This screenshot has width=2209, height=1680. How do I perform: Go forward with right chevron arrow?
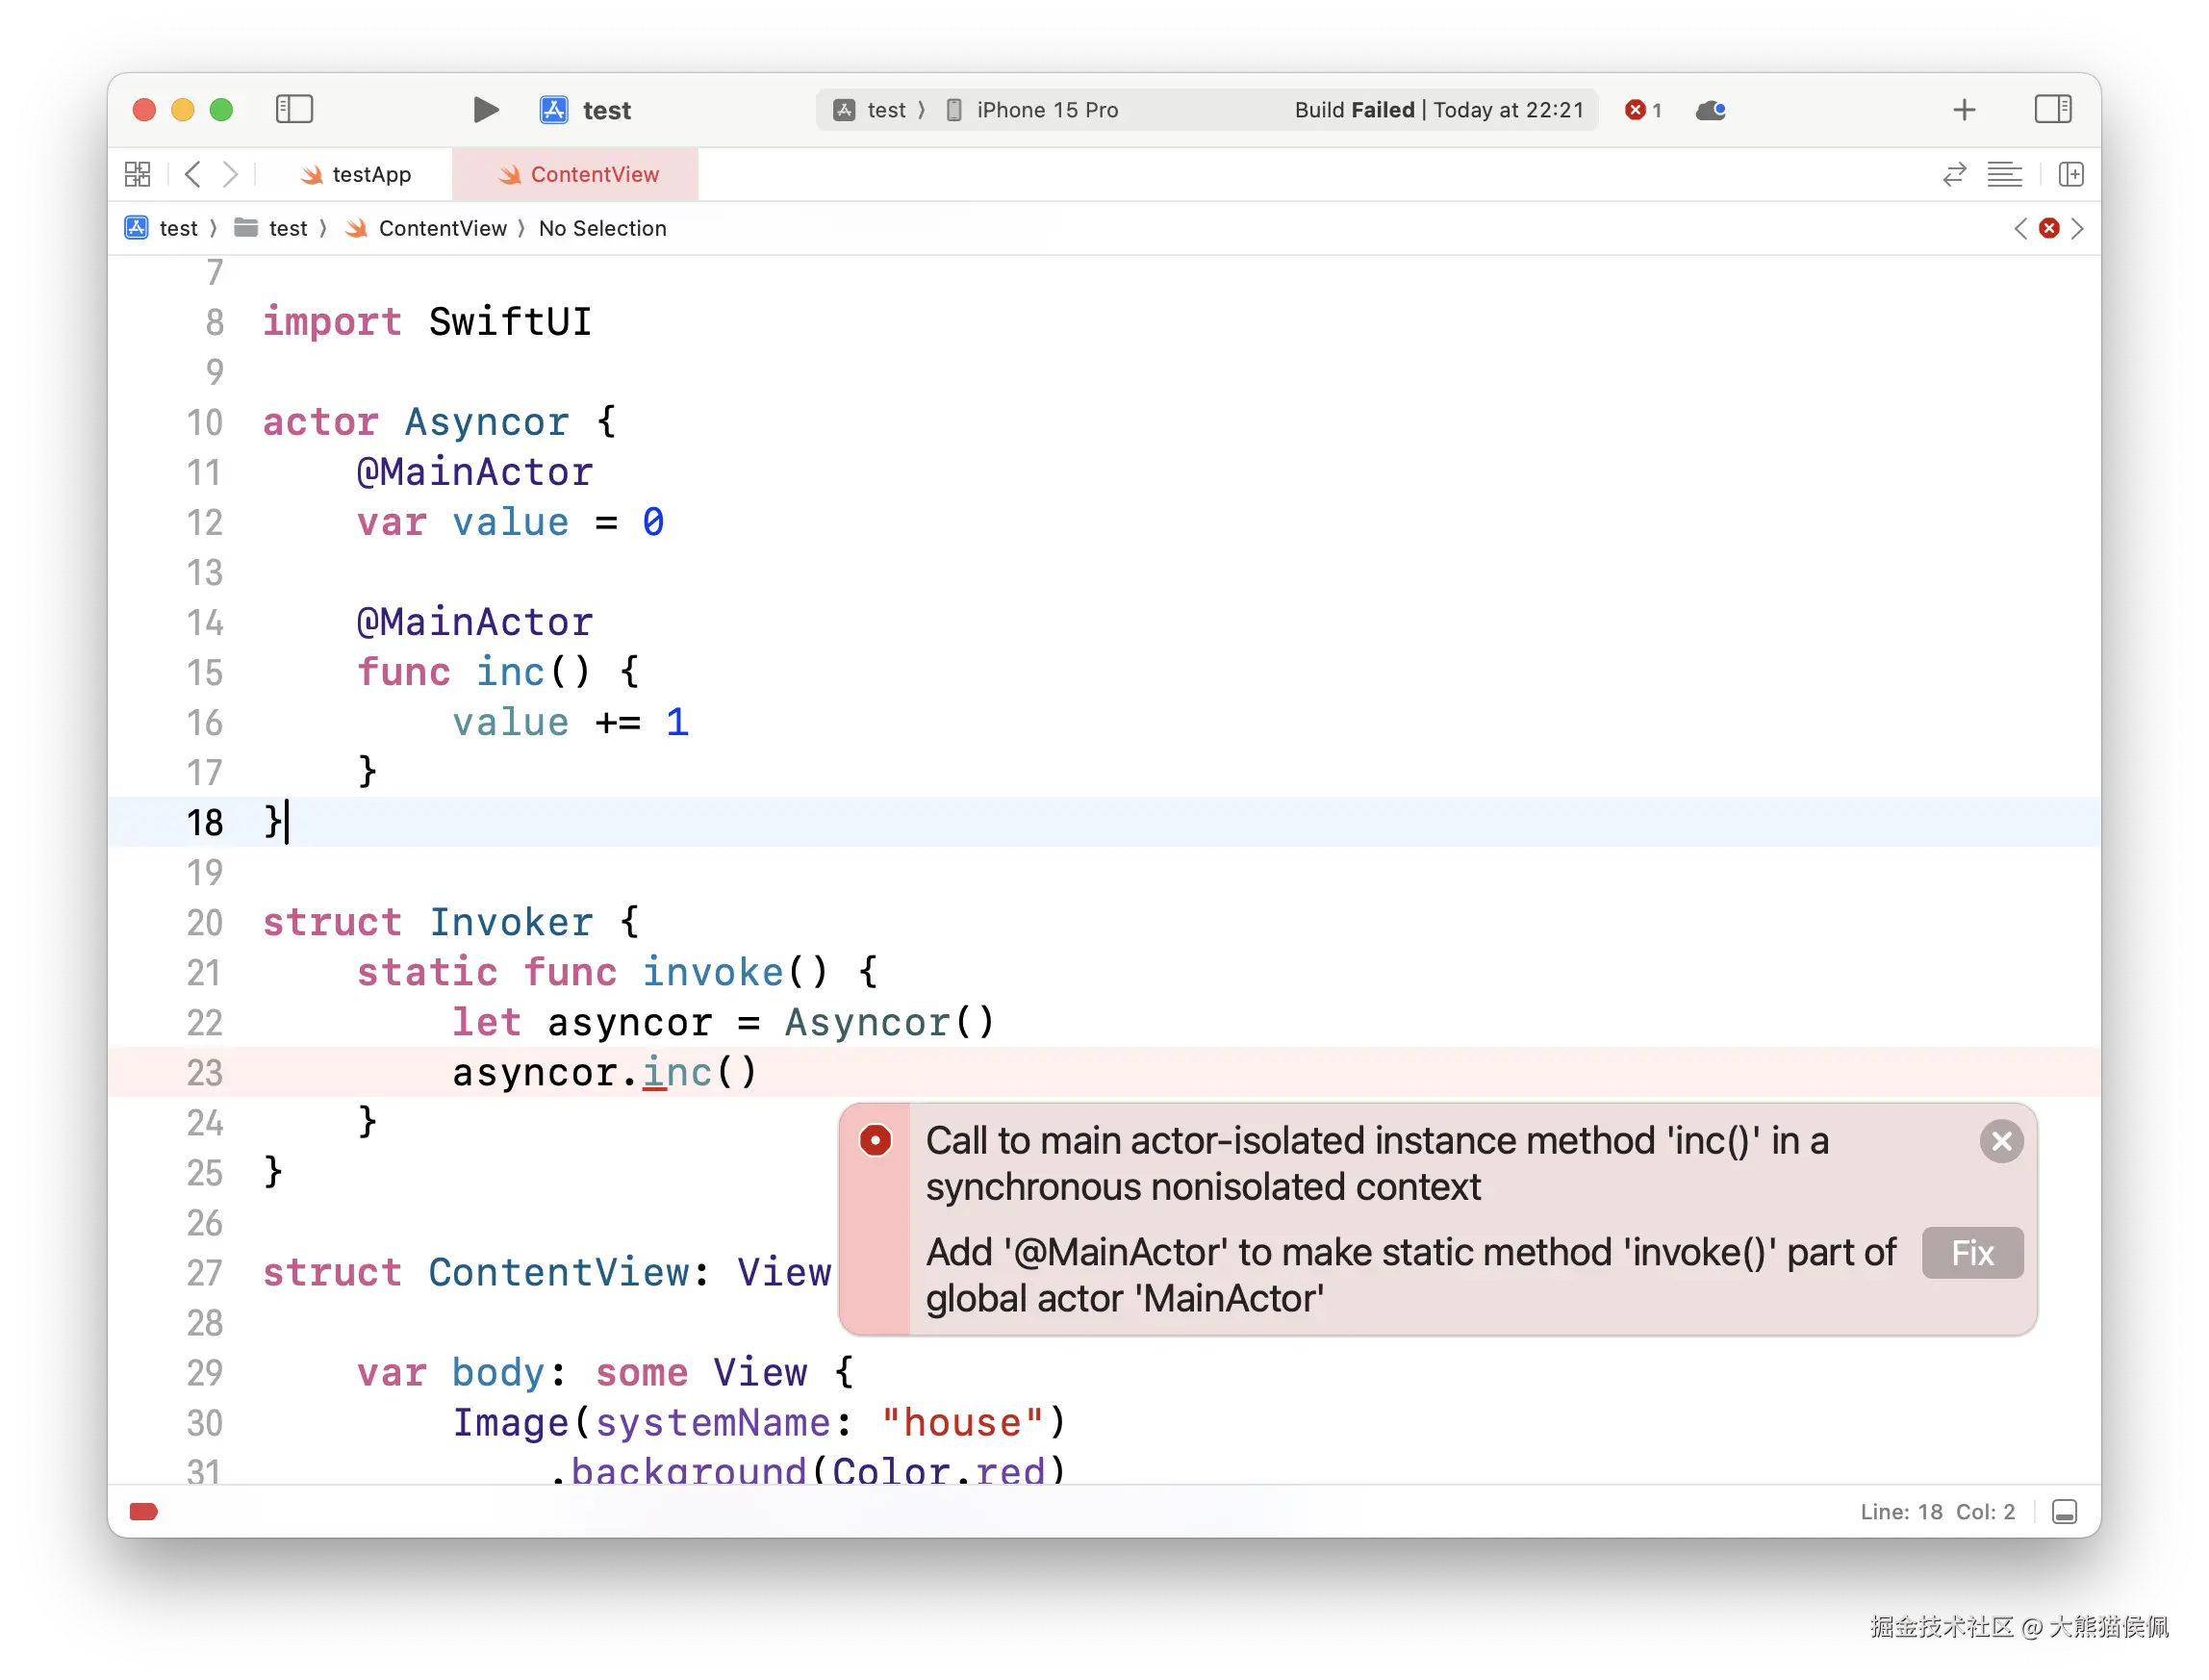230,175
